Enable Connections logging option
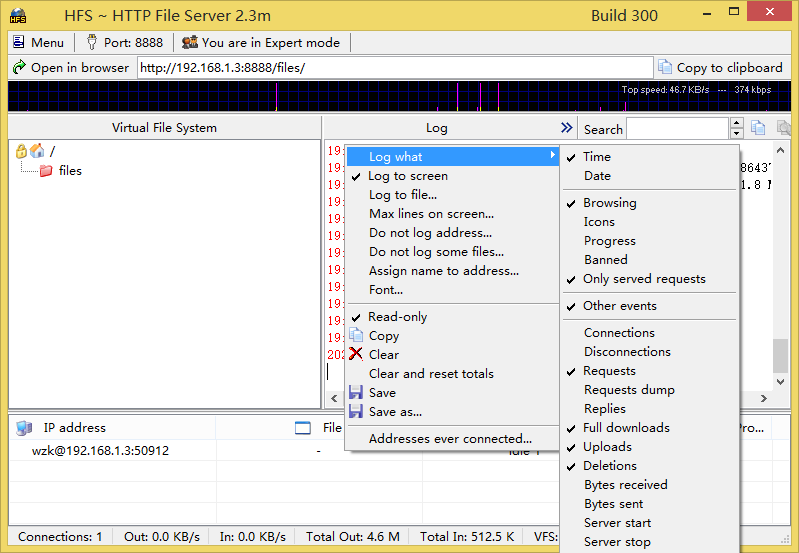Screen dimensions: 799x553 point(650,333)
